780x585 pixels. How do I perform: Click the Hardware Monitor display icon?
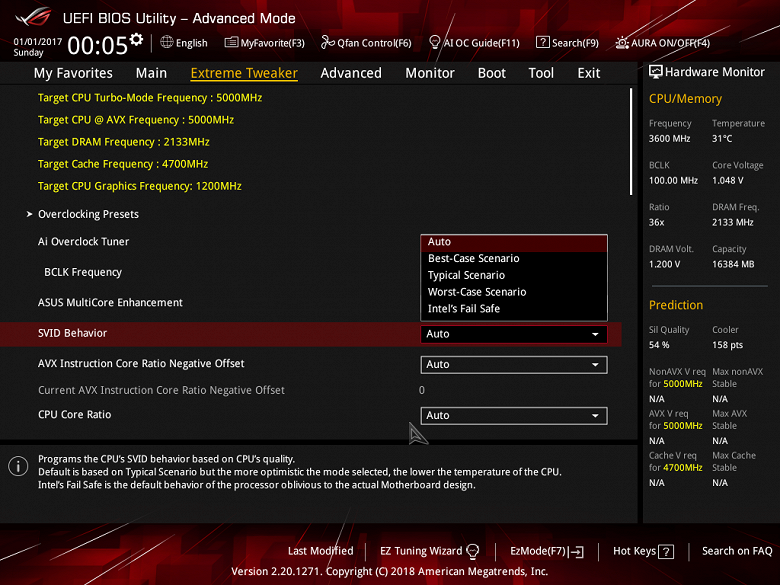(656, 72)
